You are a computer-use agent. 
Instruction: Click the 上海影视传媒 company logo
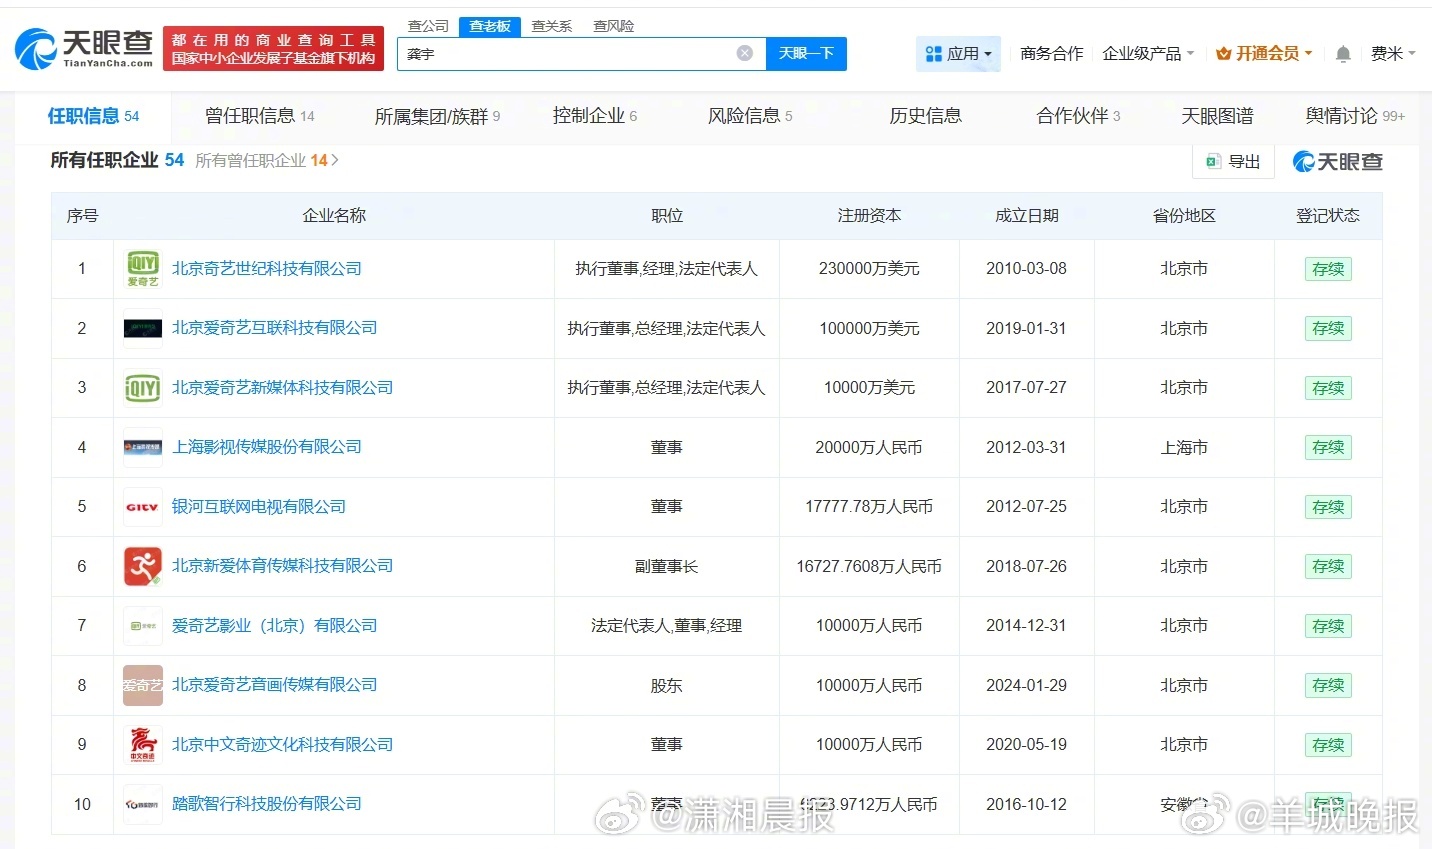click(142, 447)
